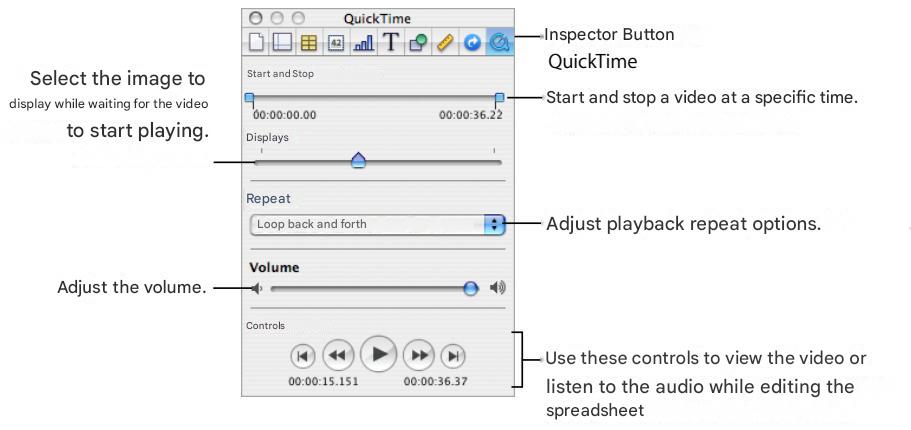The height and width of the screenshot is (430, 911).
Task: Jump to the beginning of the movie
Action: (x=303, y=356)
